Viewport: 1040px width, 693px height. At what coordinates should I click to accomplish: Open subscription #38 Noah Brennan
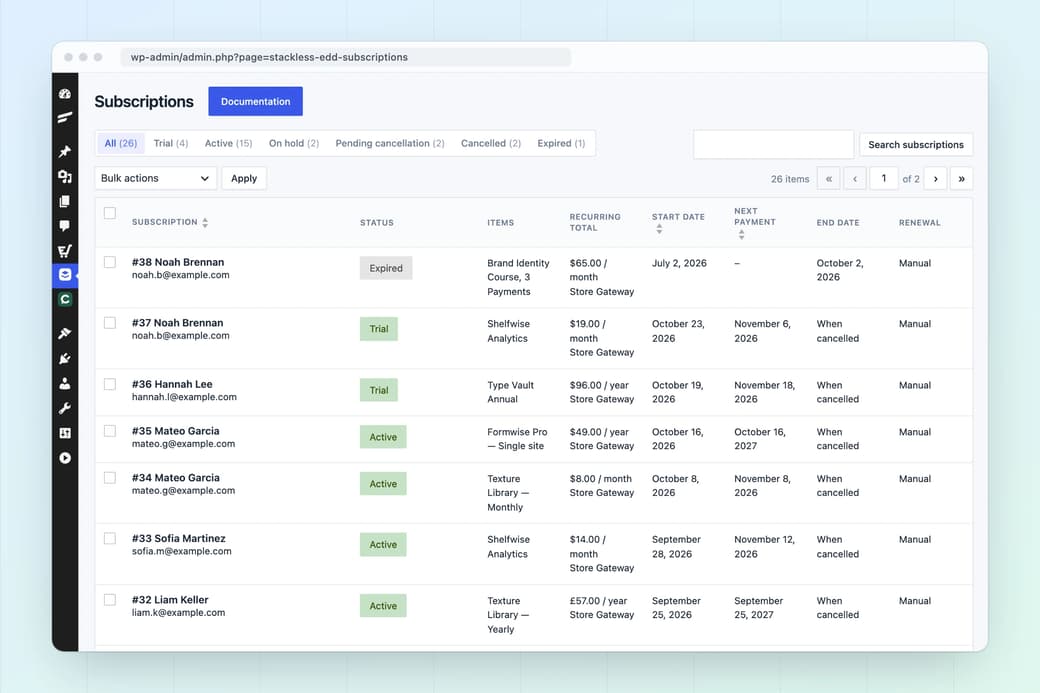[x=178, y=262]
